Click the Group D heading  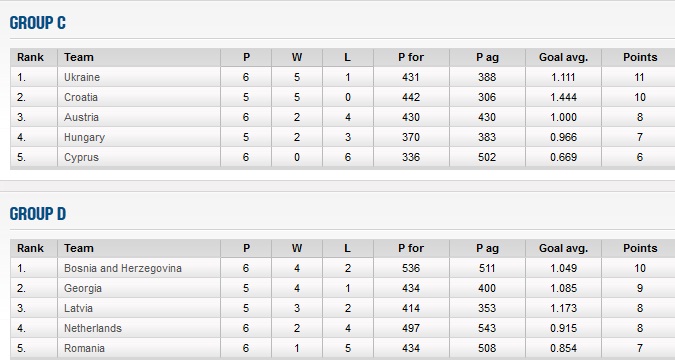click(x=37, y=214)
